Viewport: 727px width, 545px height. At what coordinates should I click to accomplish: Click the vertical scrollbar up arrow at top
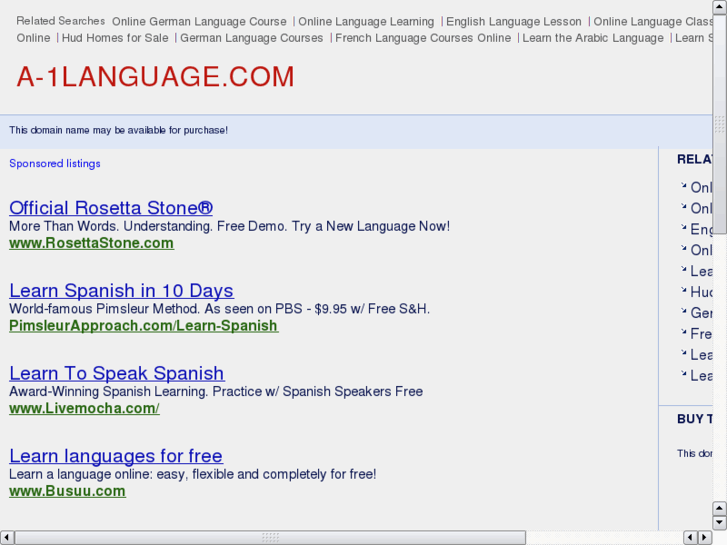coord(720,7)
